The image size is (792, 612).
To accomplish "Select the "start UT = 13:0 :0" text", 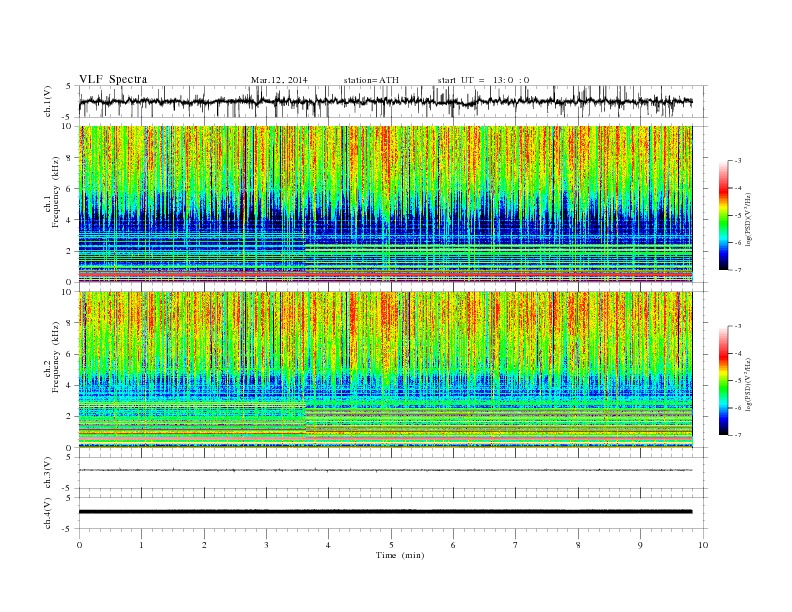I will pyautogui.click(x=483, y=80).
